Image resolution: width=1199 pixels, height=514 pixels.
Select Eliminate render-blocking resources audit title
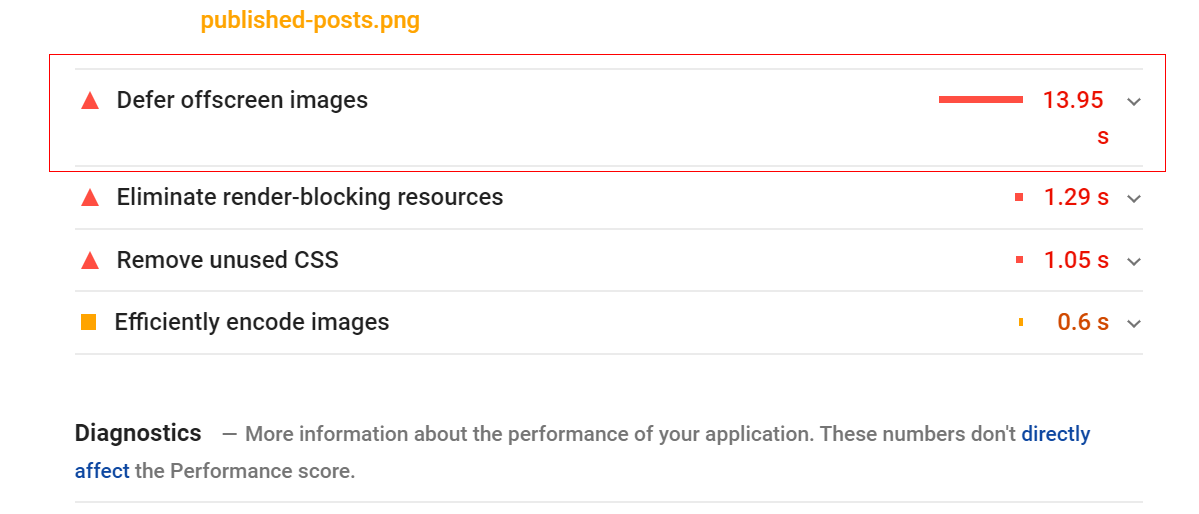click(310, 197)
